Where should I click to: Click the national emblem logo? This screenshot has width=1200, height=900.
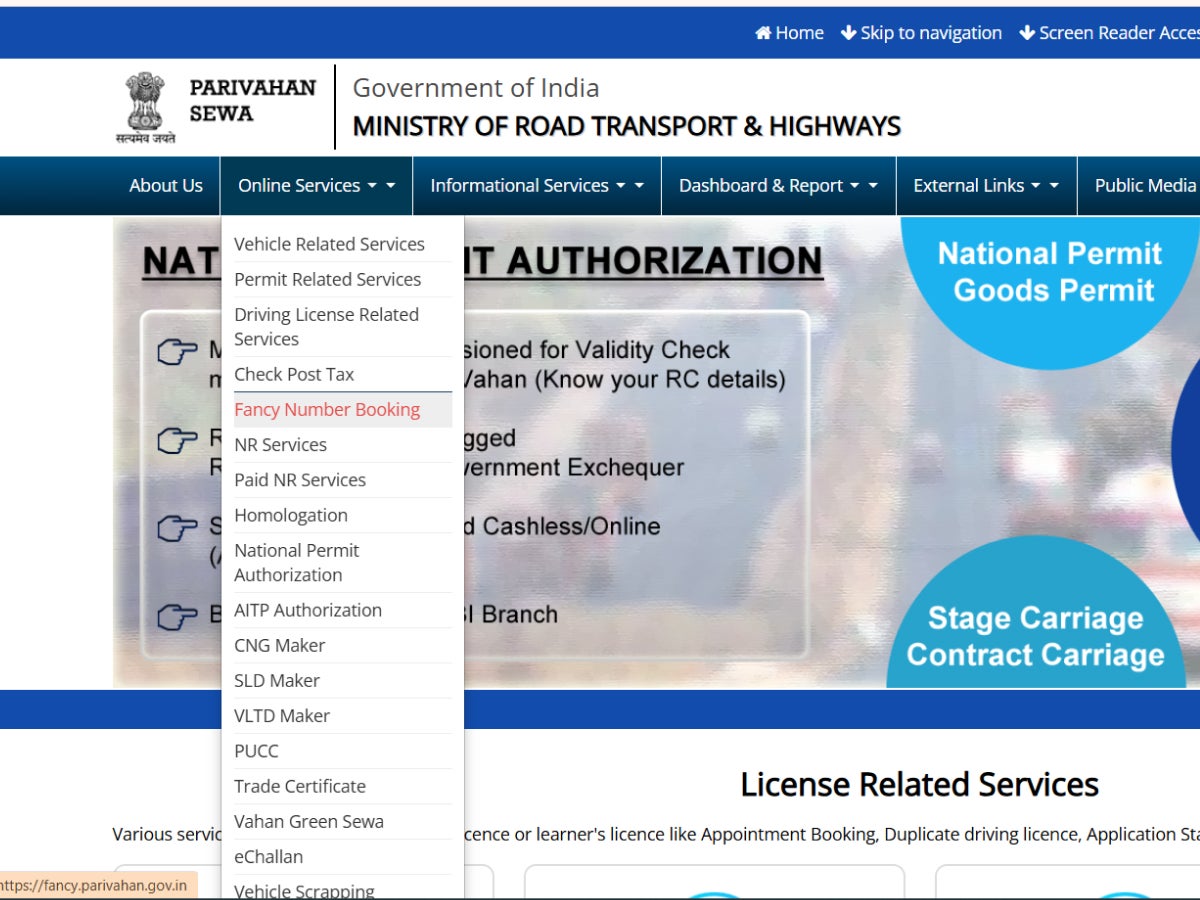[144, 103]
